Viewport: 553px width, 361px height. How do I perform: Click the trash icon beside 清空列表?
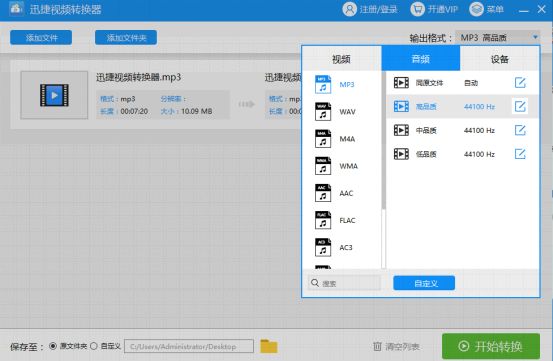pos(377,346)
